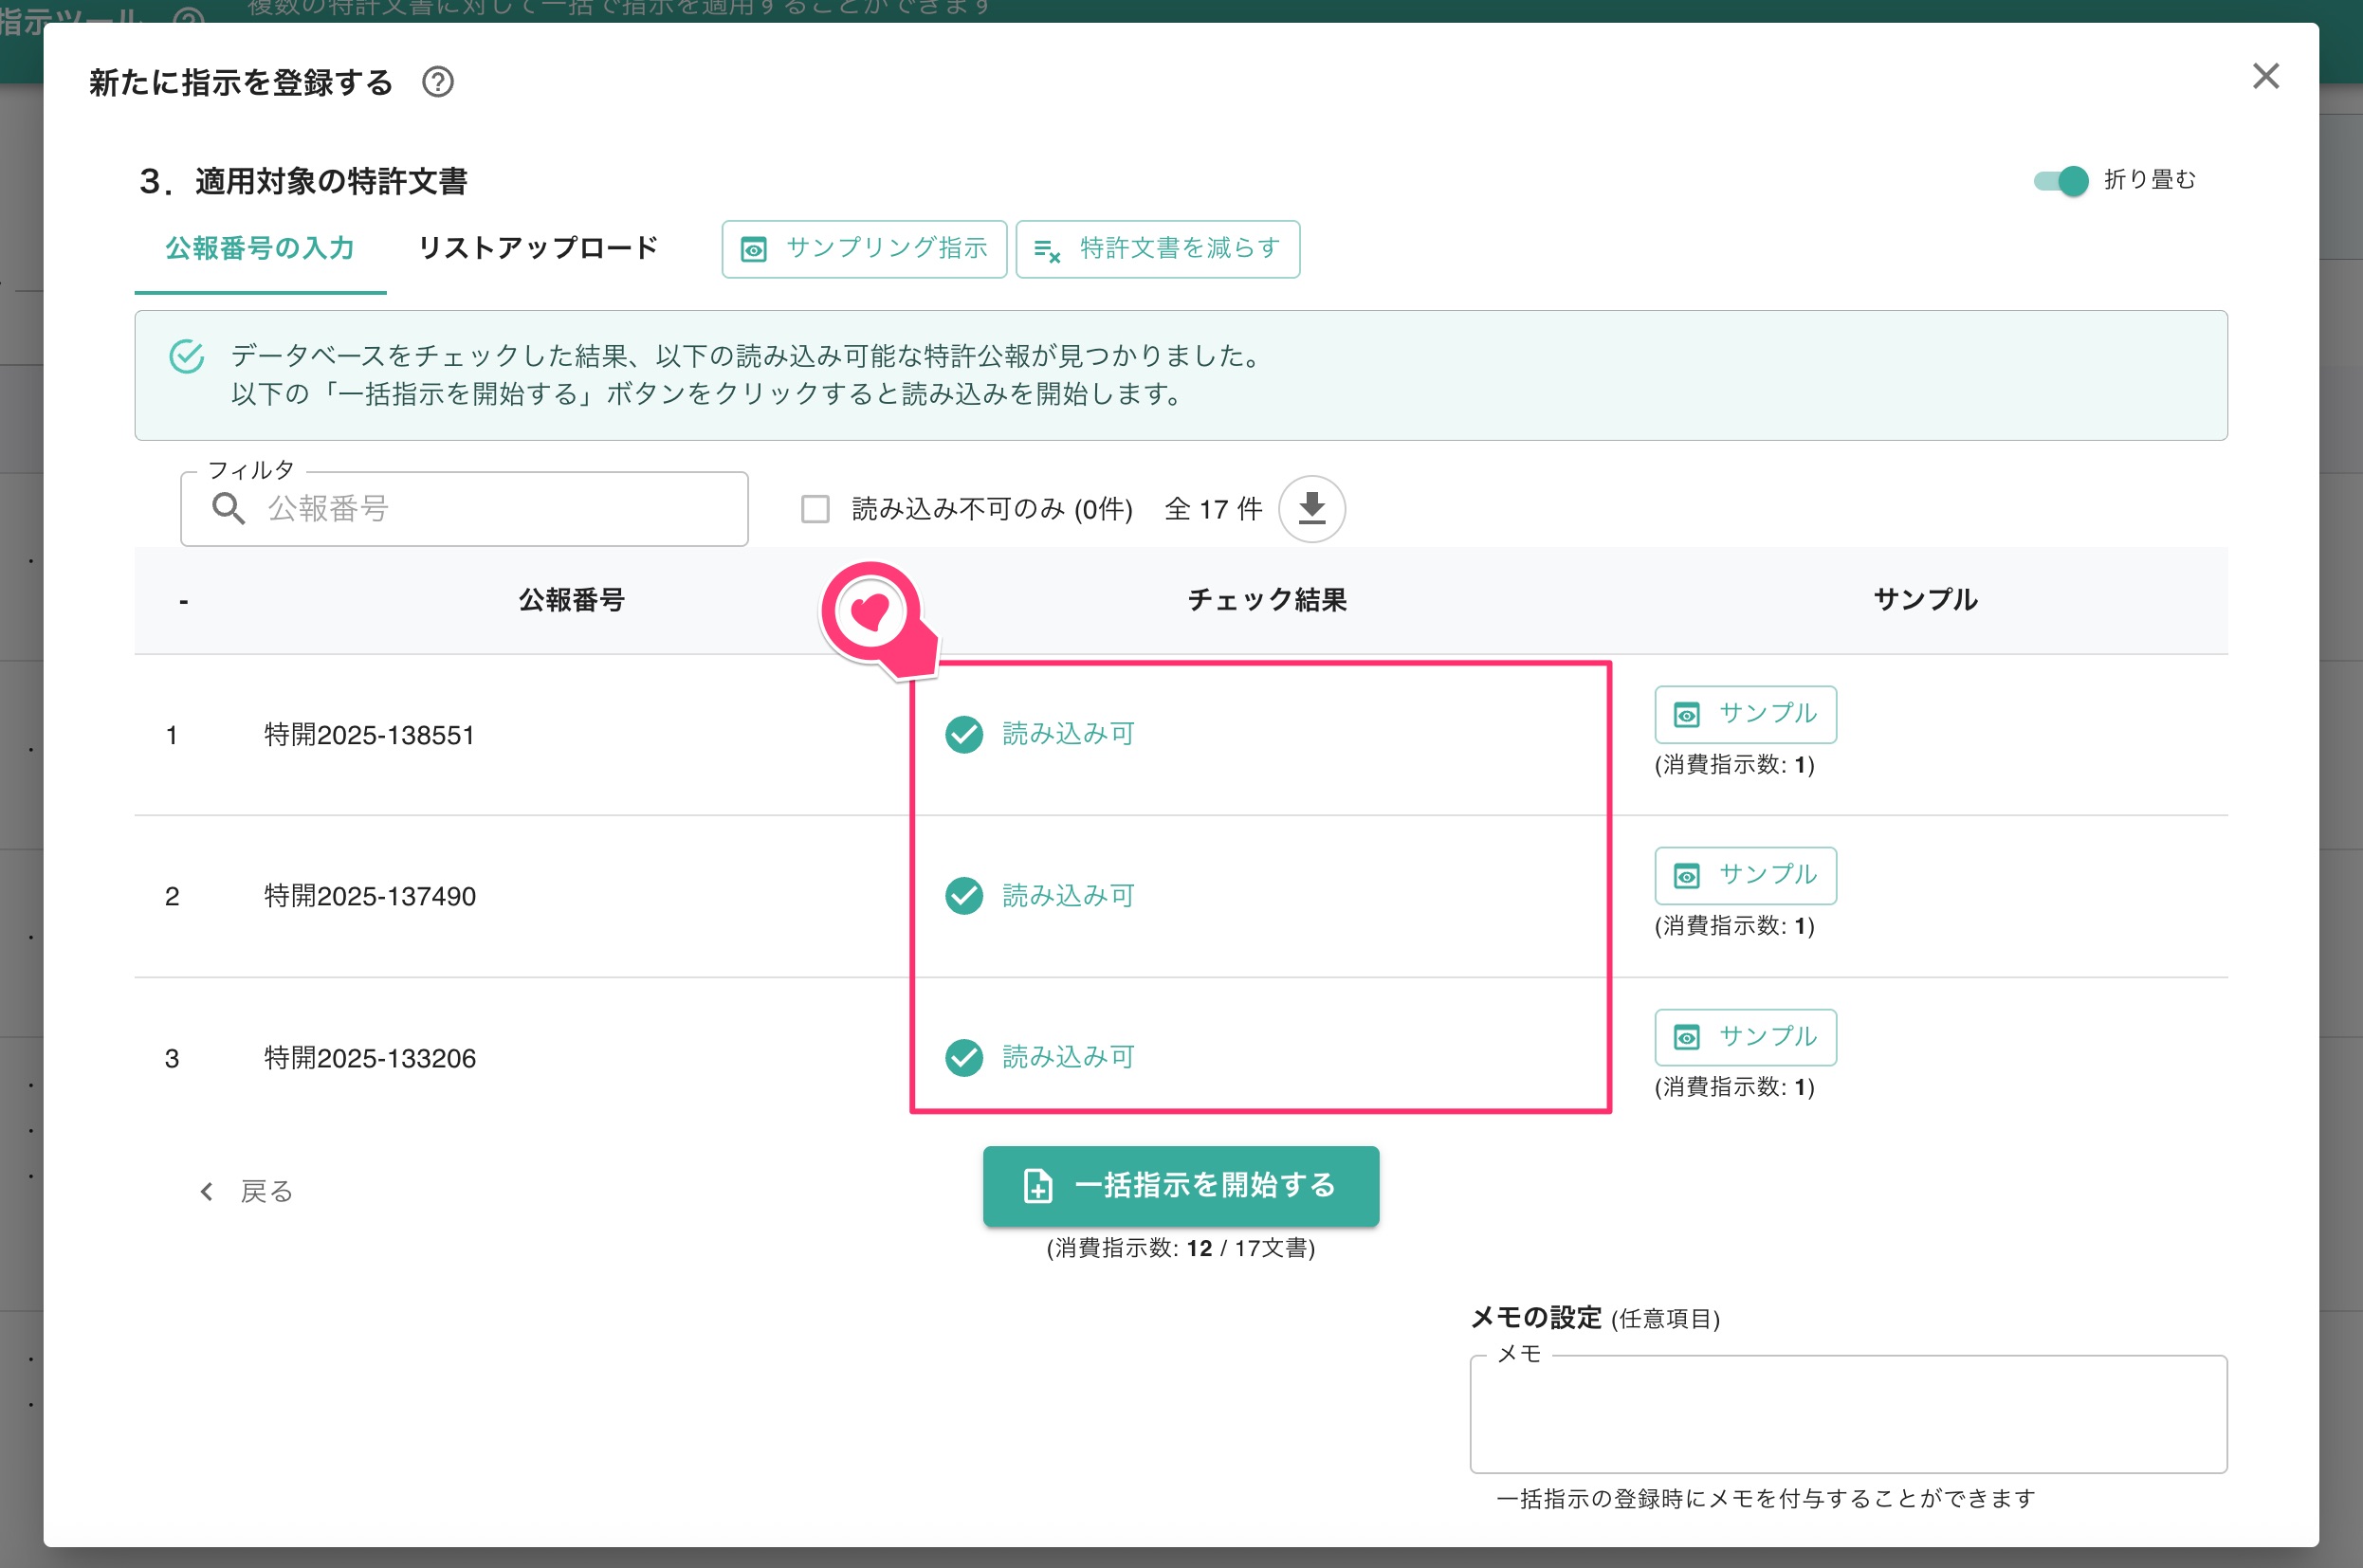Screen dimensions: 2363x1568
Task: Check 読み込み不可のみ checkbox
Action: click(x=815, y=509)
